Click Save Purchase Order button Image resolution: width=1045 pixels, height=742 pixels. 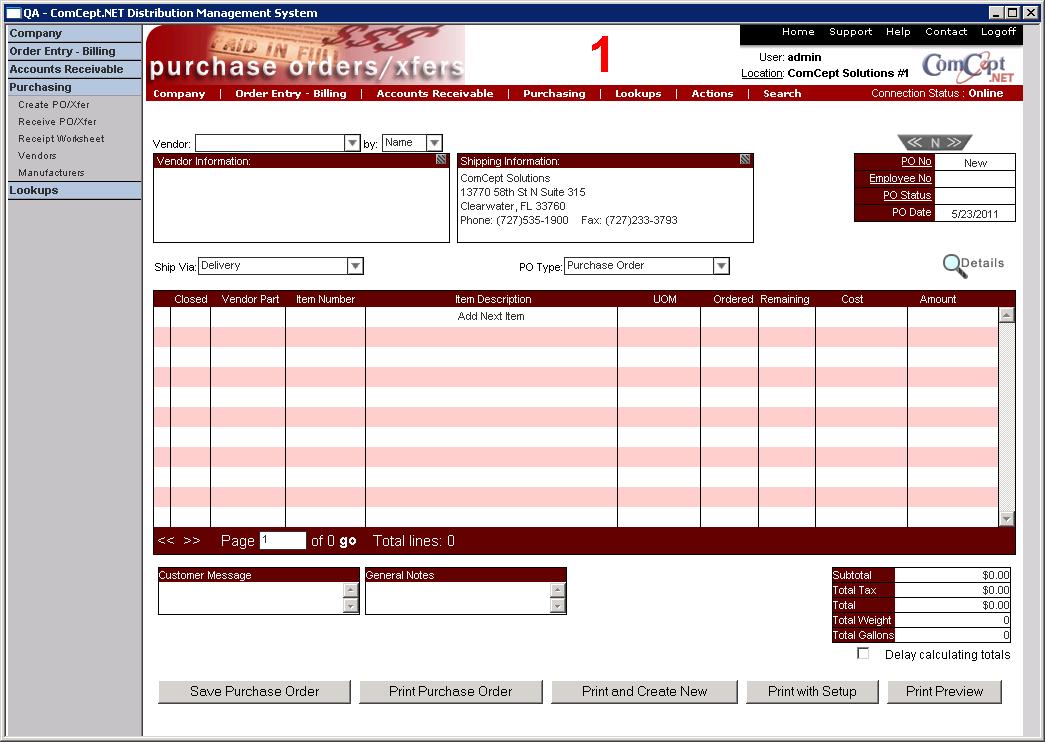(255, 691)
